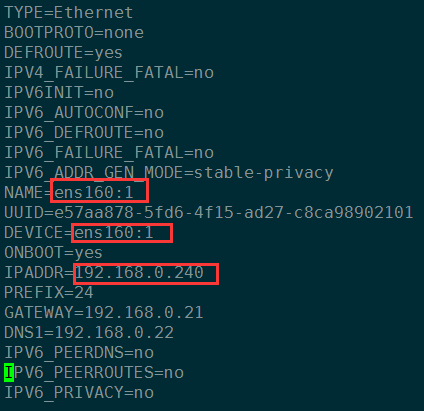Click the green cursor on IPV6_PEERROUTES
The image size is (424, 411).
click(x=9, y=372)
